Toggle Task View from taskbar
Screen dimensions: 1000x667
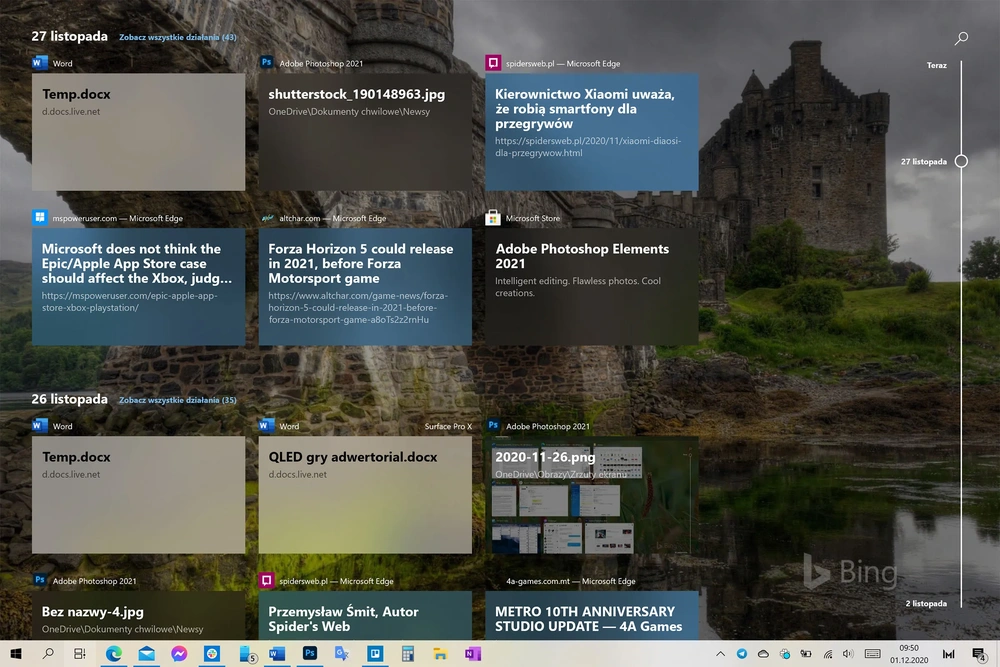[80, 654]
